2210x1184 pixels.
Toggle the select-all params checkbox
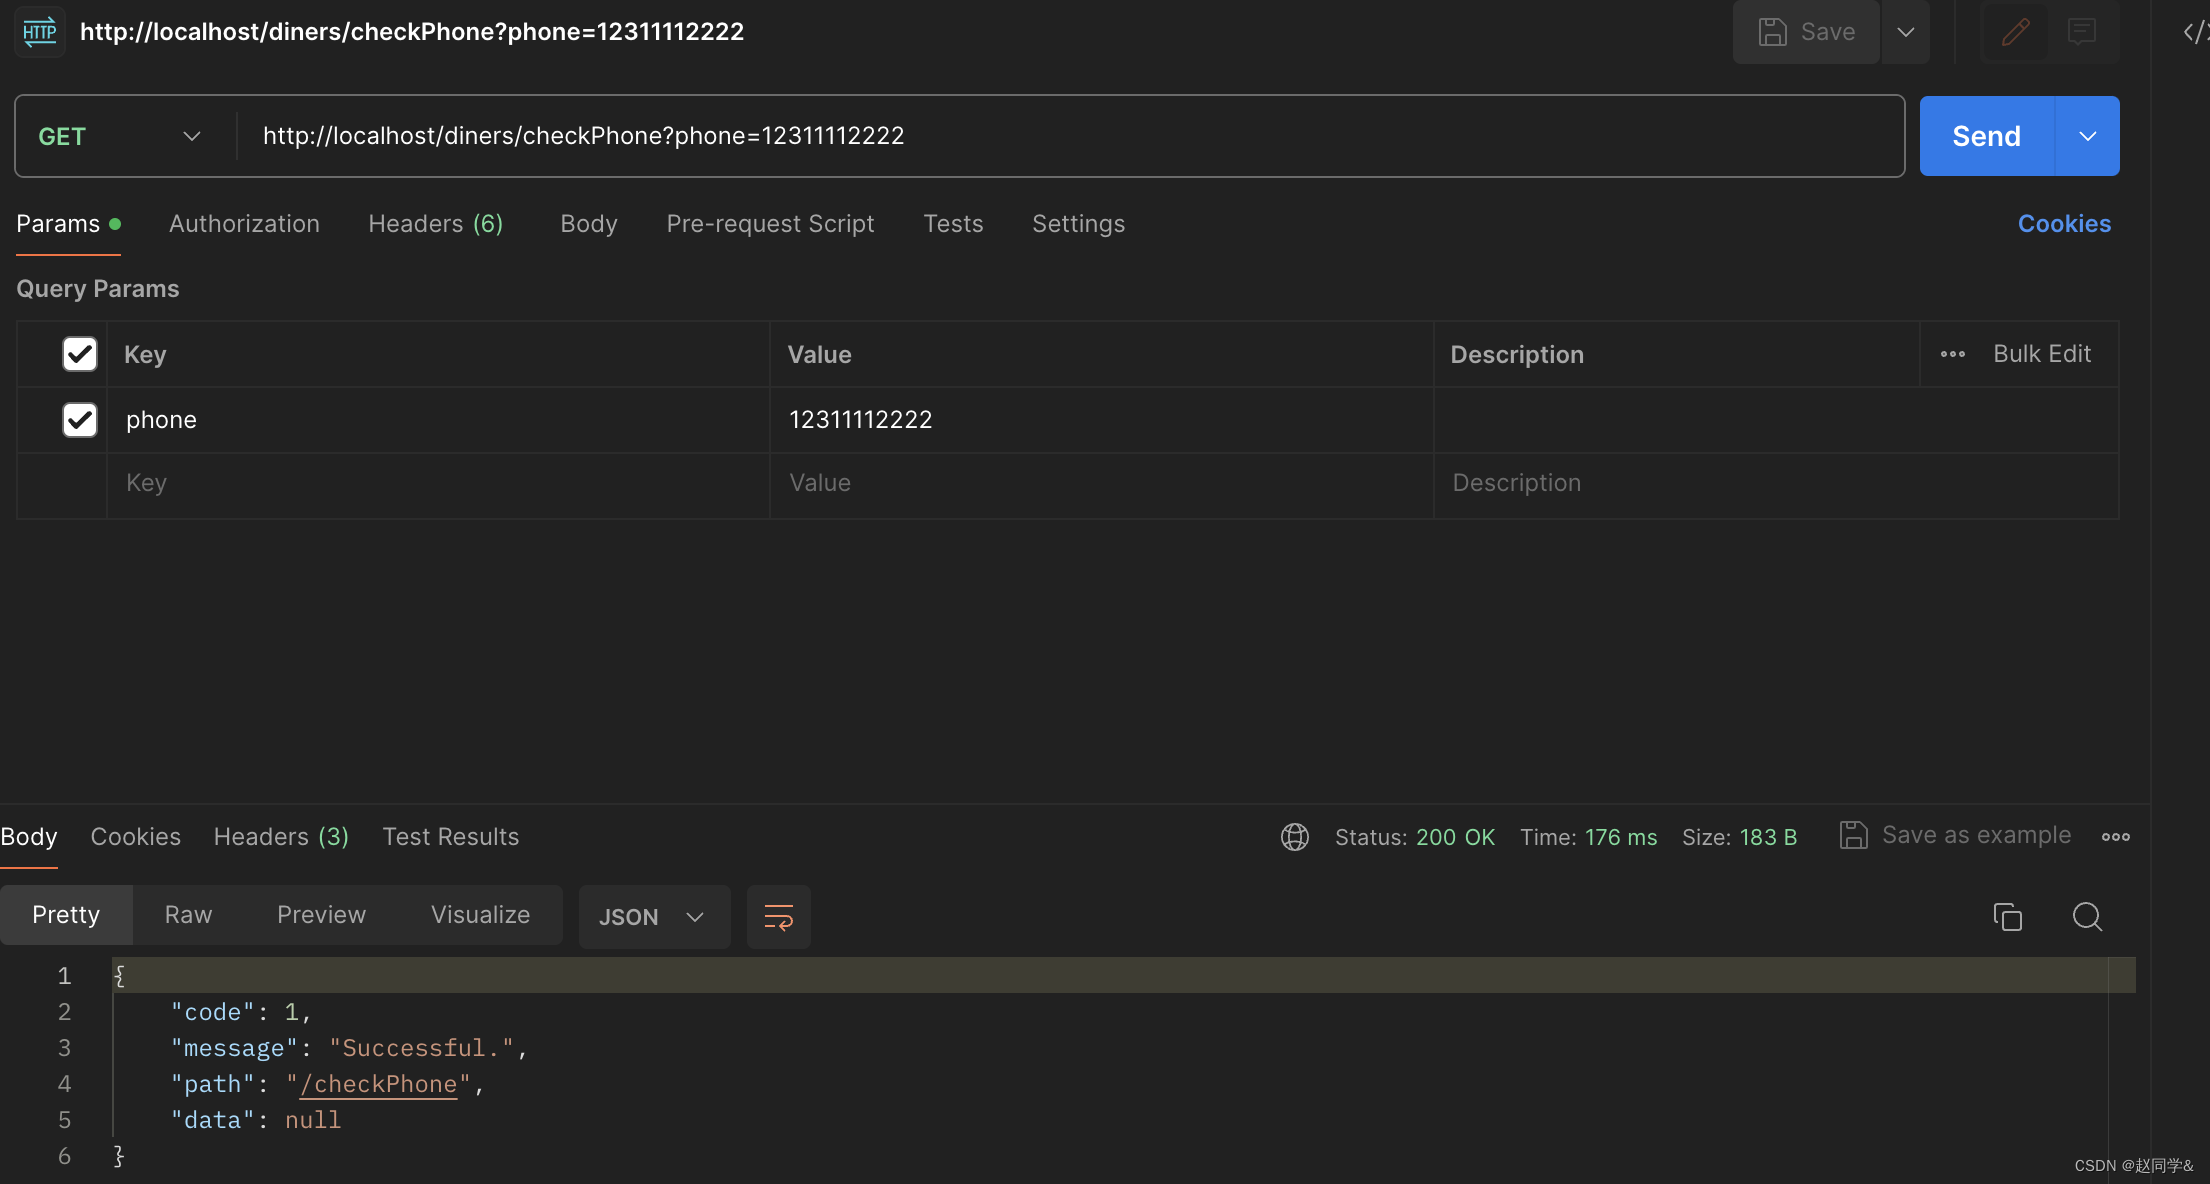click(80, 354)
